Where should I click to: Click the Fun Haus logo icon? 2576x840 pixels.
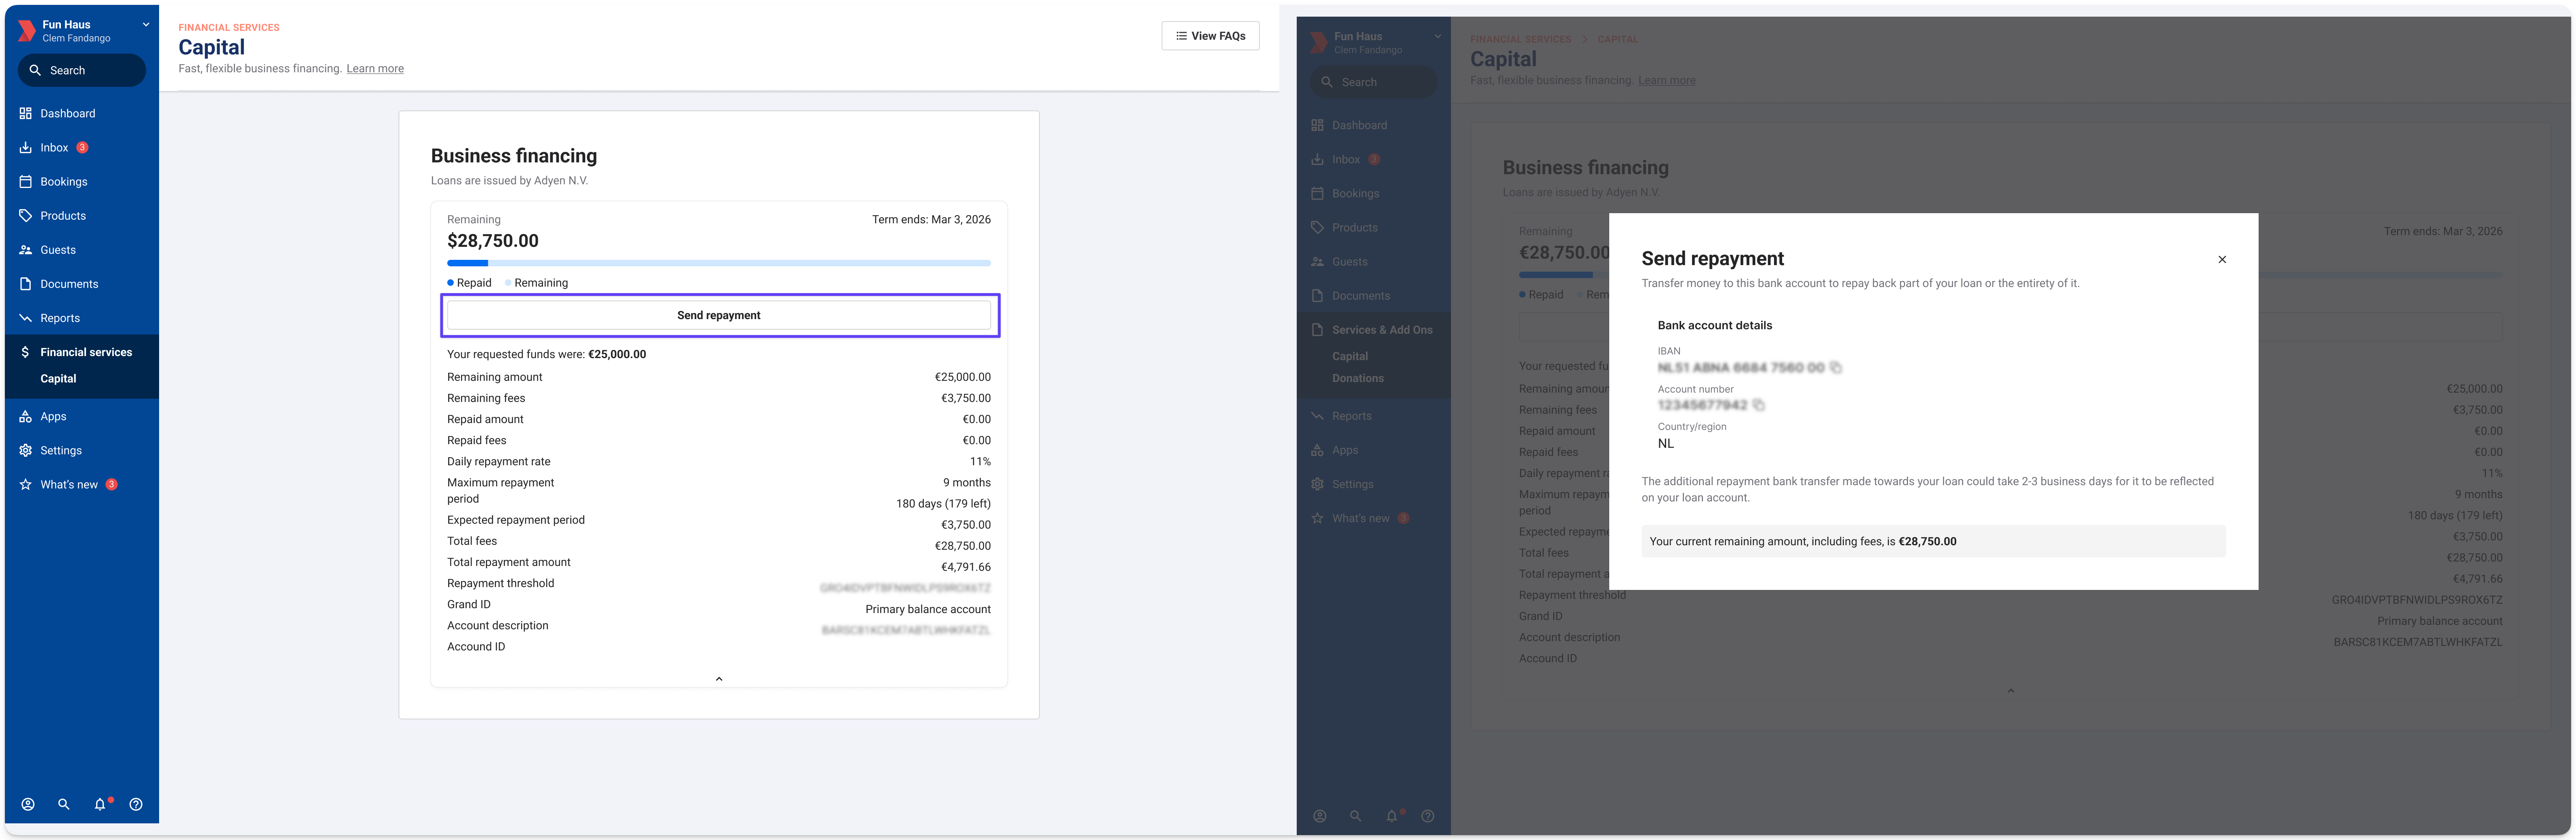pyautogui.click(x=27, y=31)
